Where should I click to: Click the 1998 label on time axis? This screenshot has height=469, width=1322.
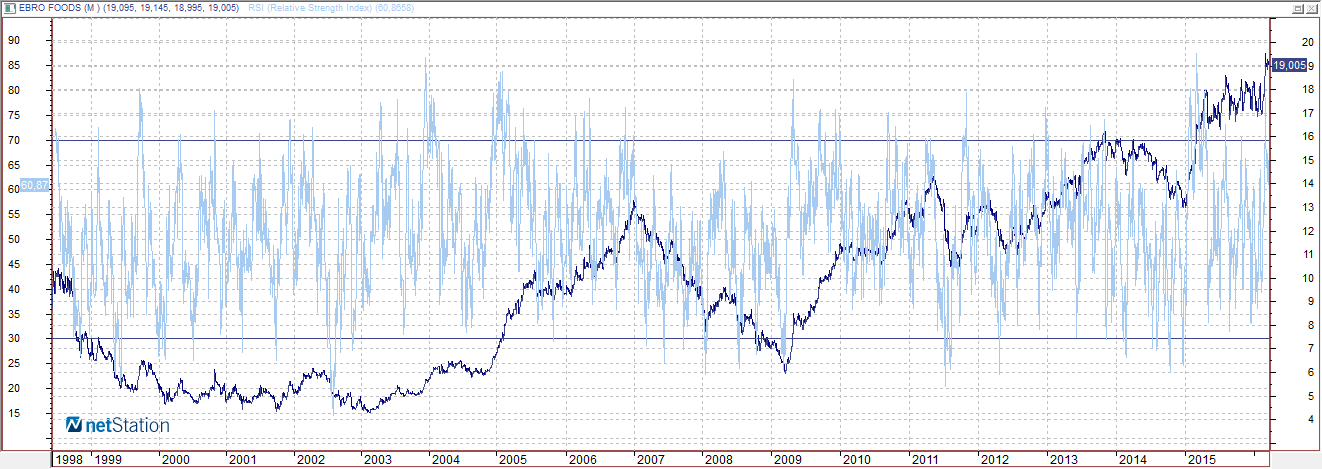tap(70, 459)
